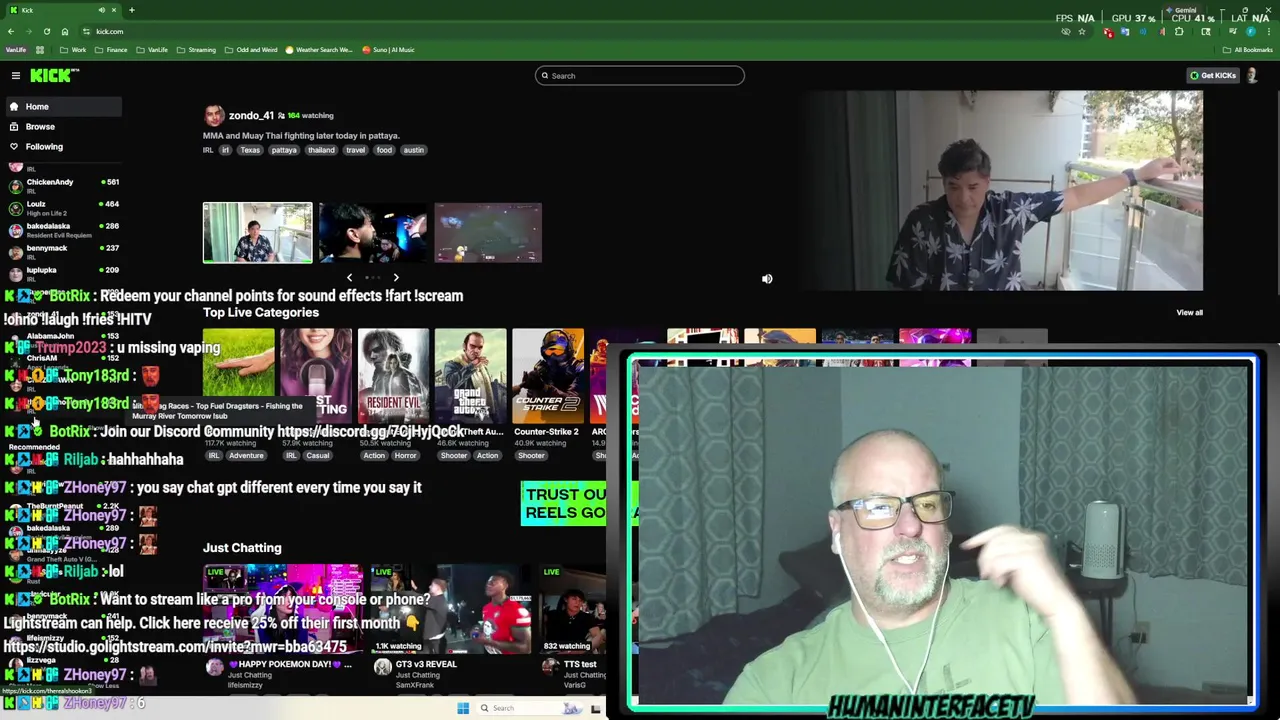Image resolution: width=1280 pixels, height=720 pixels.
Task: Open zondo_41 channel name
Action: pyautogui.click(x=251, y=115)
